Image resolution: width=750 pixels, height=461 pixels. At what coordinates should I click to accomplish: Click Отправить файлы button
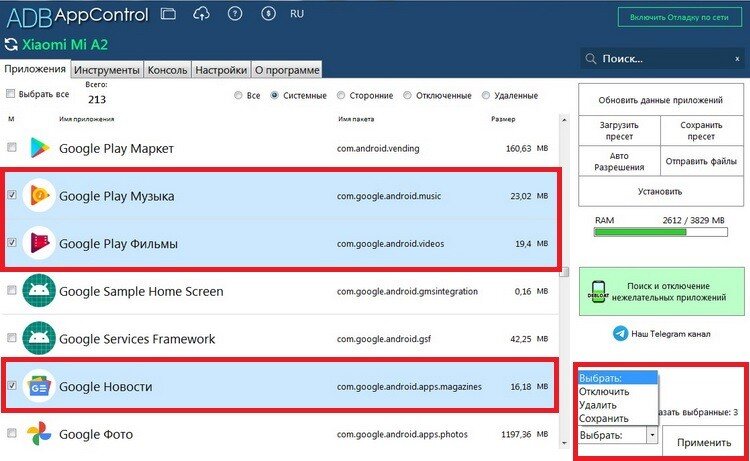[x=701, y=161]
